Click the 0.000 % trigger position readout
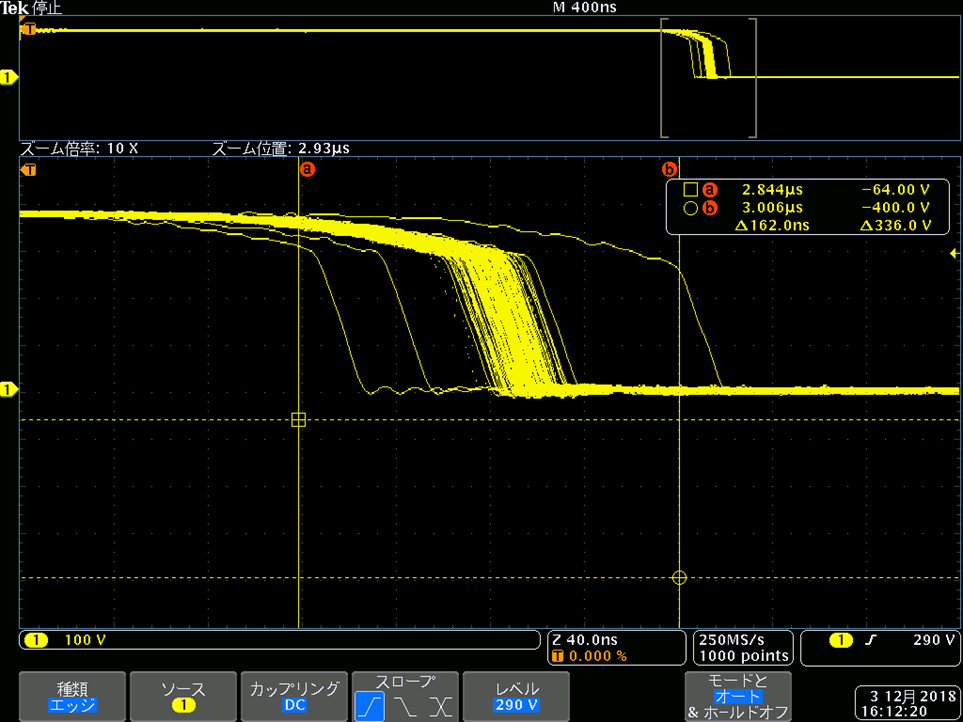 tap(598, 656)
